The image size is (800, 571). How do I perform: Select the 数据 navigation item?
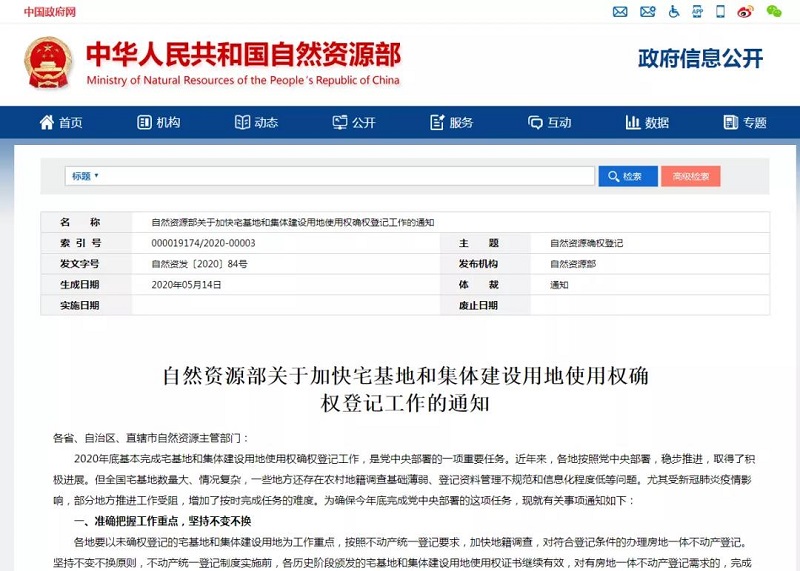coord(647,122)
